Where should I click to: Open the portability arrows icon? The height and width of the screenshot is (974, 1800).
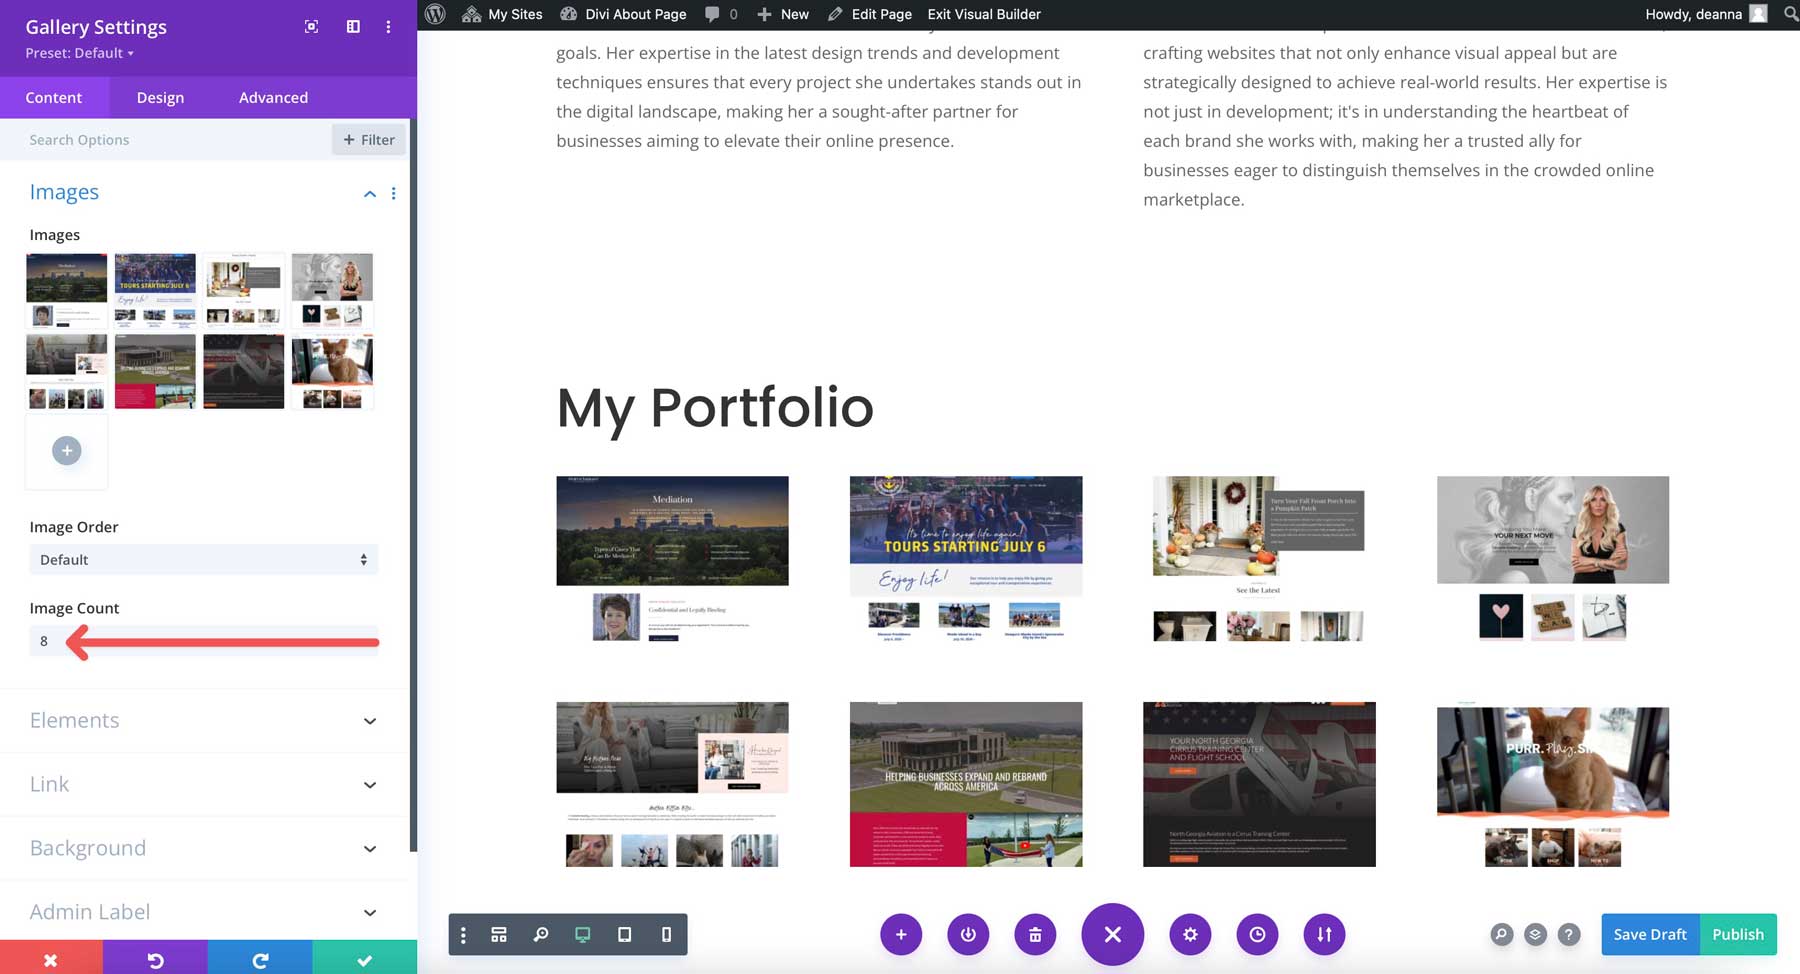click(x=1324, y=934)
